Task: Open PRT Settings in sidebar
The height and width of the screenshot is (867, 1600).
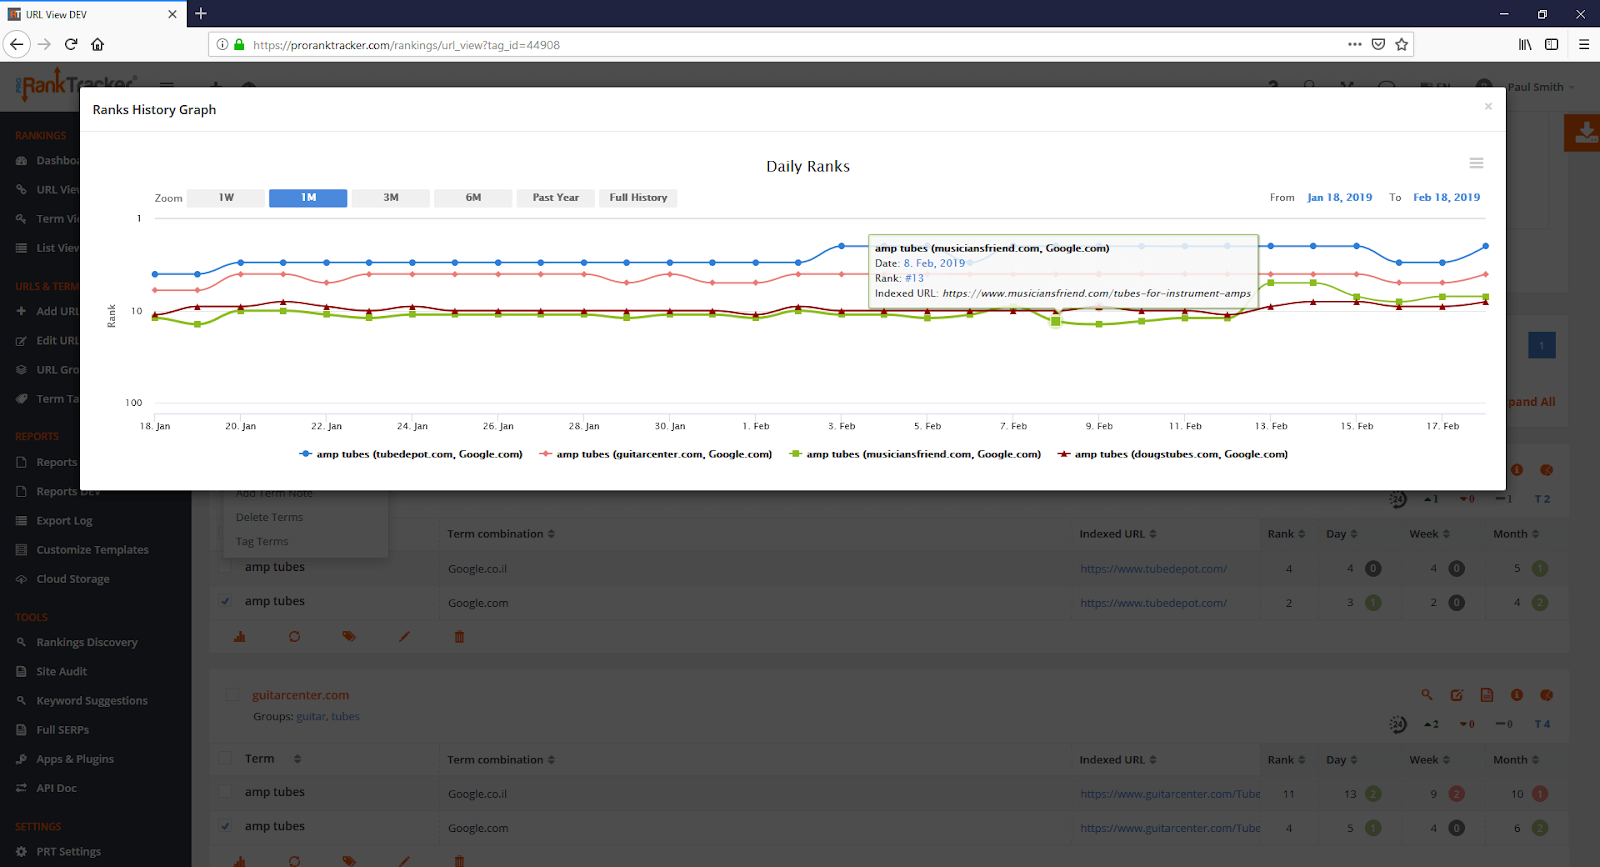Action: [68, 852]
